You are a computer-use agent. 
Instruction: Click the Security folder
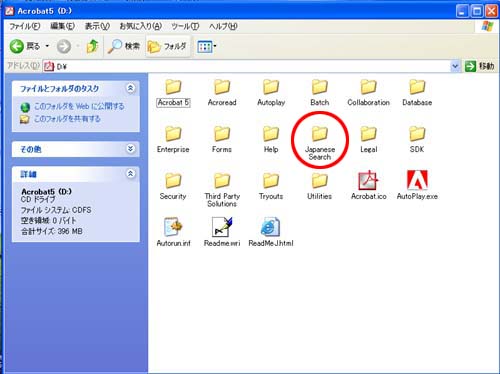click(x=173, y=187)
